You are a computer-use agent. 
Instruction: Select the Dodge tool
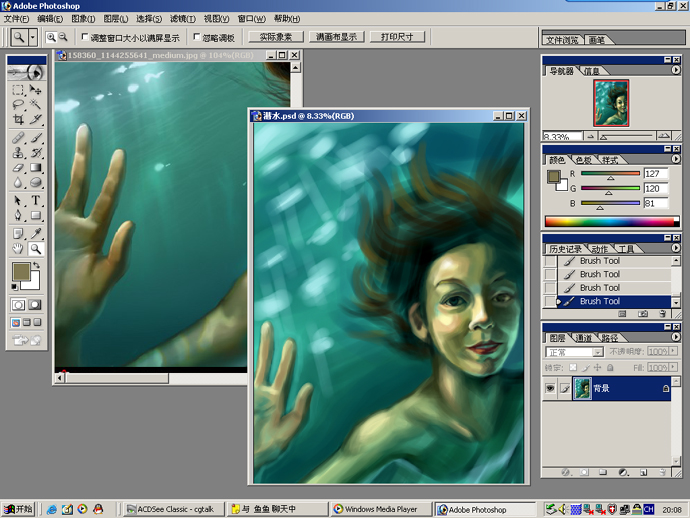[35, 182]
